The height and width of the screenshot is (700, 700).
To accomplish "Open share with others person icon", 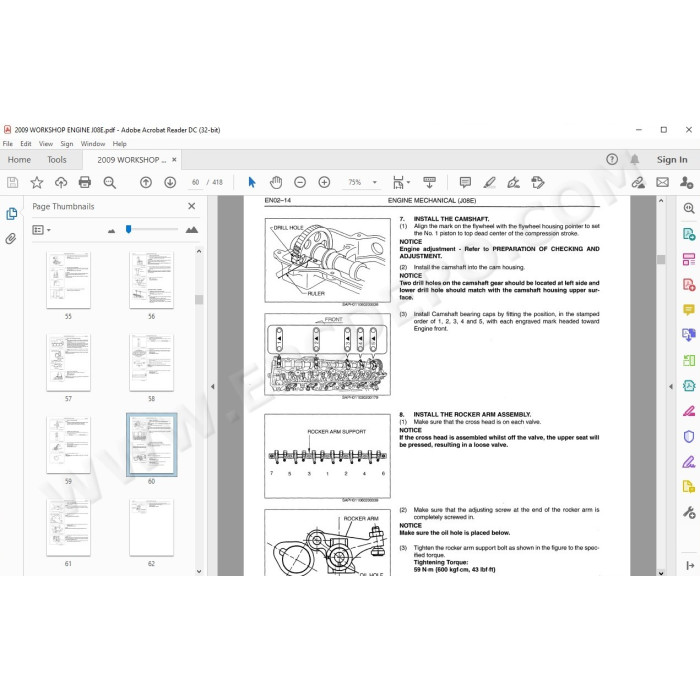I will coord(686,182).
